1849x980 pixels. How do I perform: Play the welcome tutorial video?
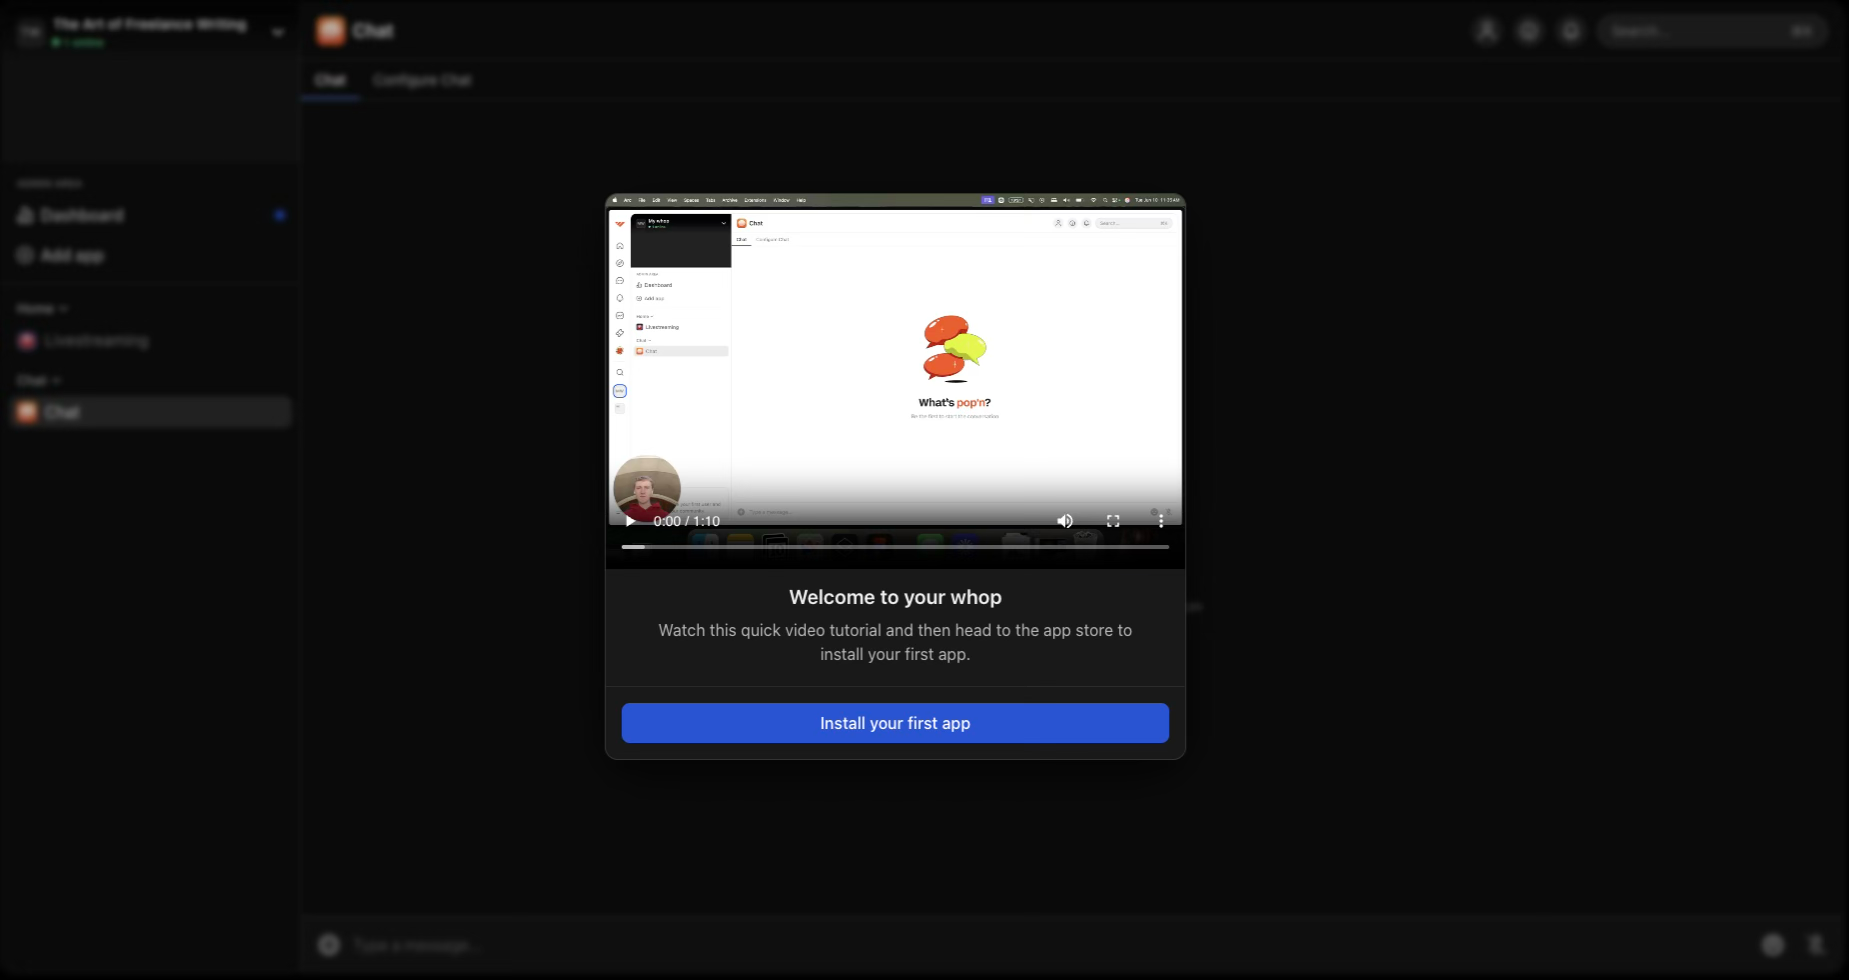(x=630, y=521)
